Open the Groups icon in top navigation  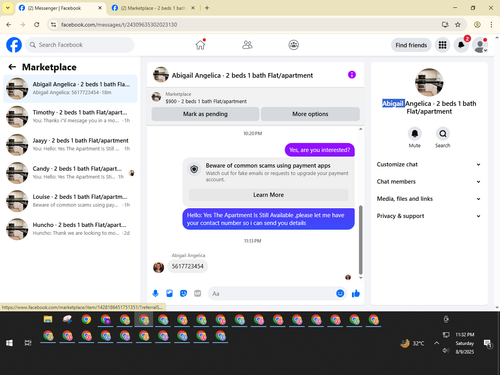tap(293, 45)
